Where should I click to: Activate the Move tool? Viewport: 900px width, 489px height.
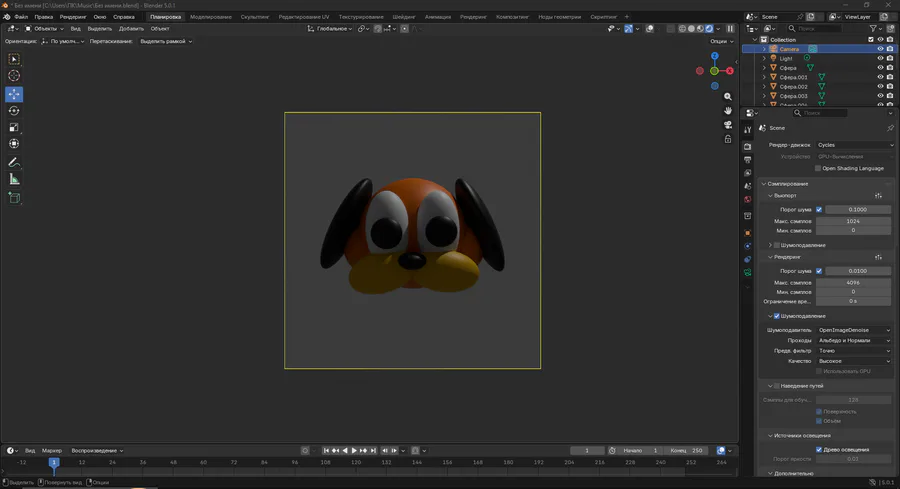pos(14,94)
